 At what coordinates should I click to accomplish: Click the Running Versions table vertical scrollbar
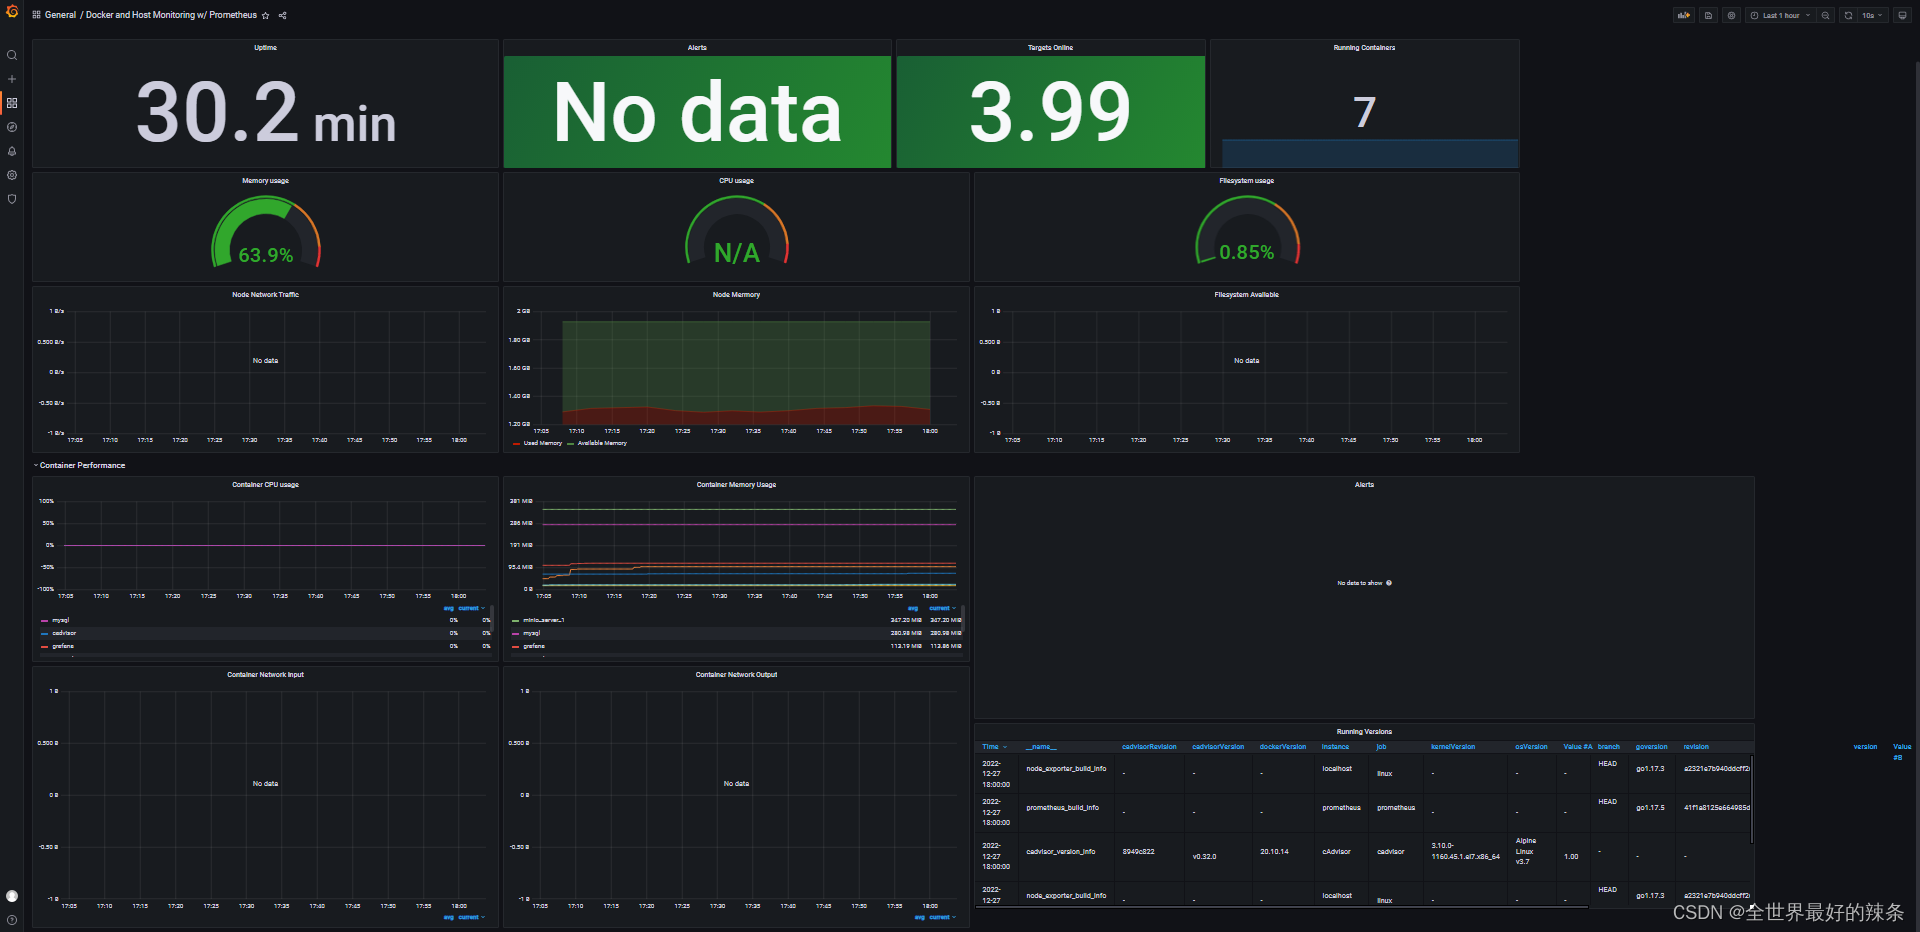tap(1752, 800)
